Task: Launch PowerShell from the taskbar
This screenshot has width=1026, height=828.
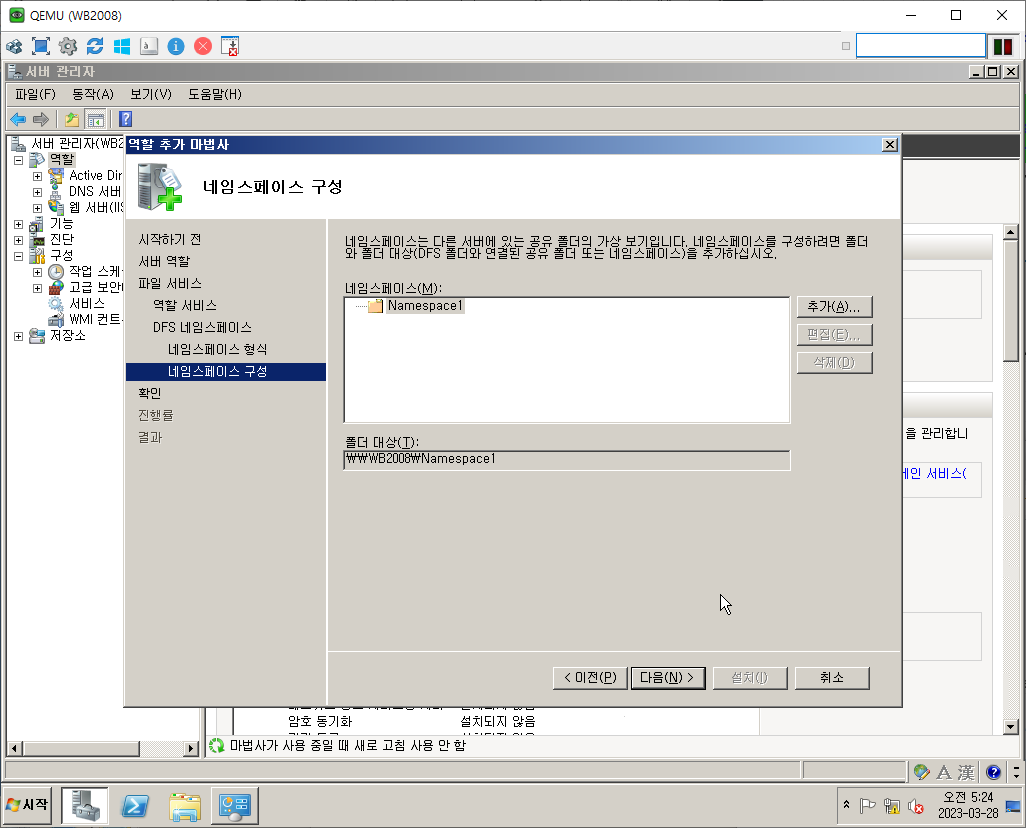Action: click(x=135, y=806)
